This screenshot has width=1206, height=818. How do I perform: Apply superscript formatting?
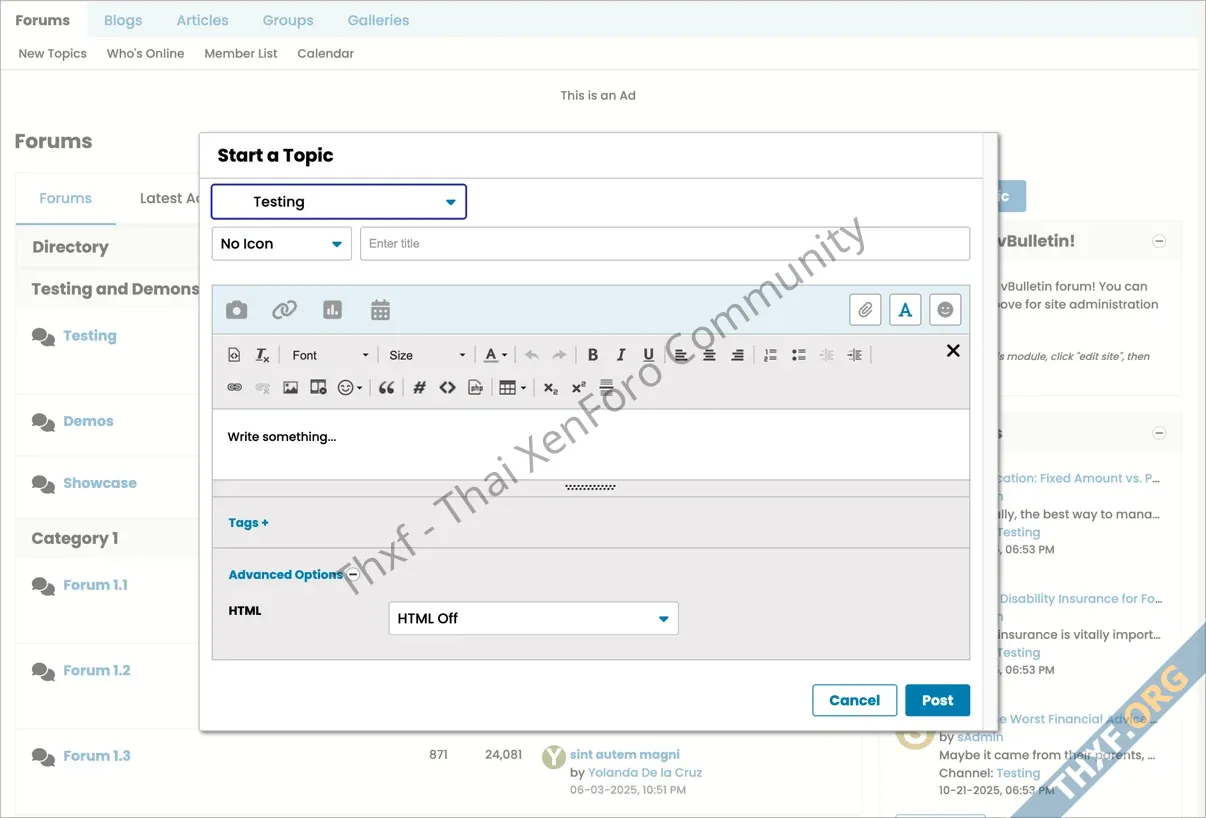(578, 387)
